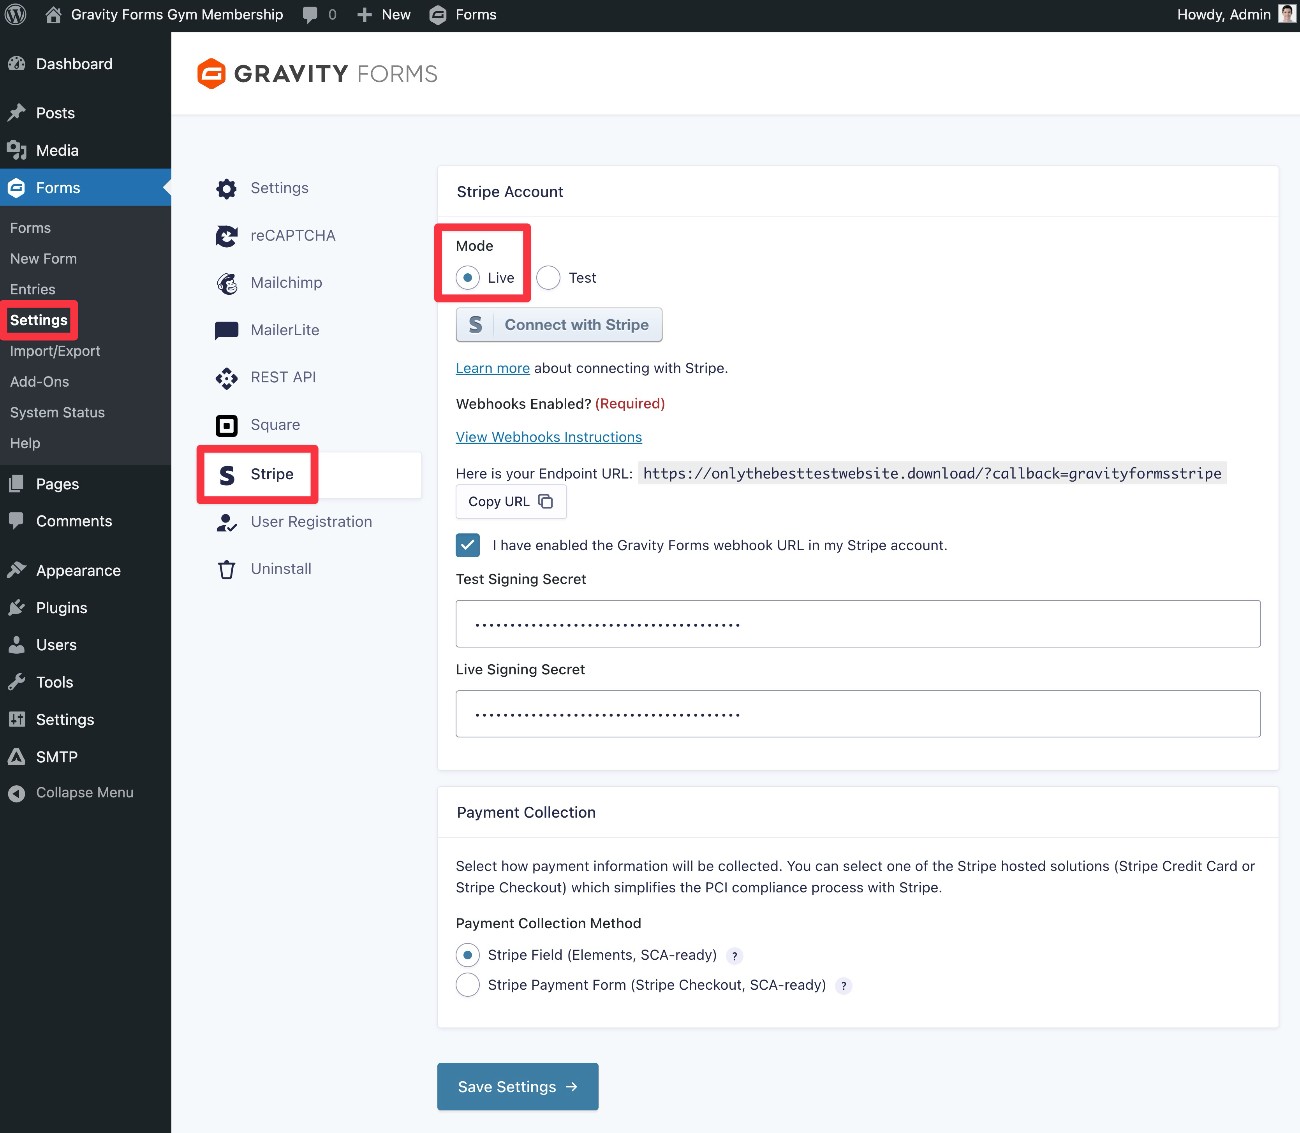Open REST API settings via its icon
Screen dimensions: 1300x1133
[226, 377]
